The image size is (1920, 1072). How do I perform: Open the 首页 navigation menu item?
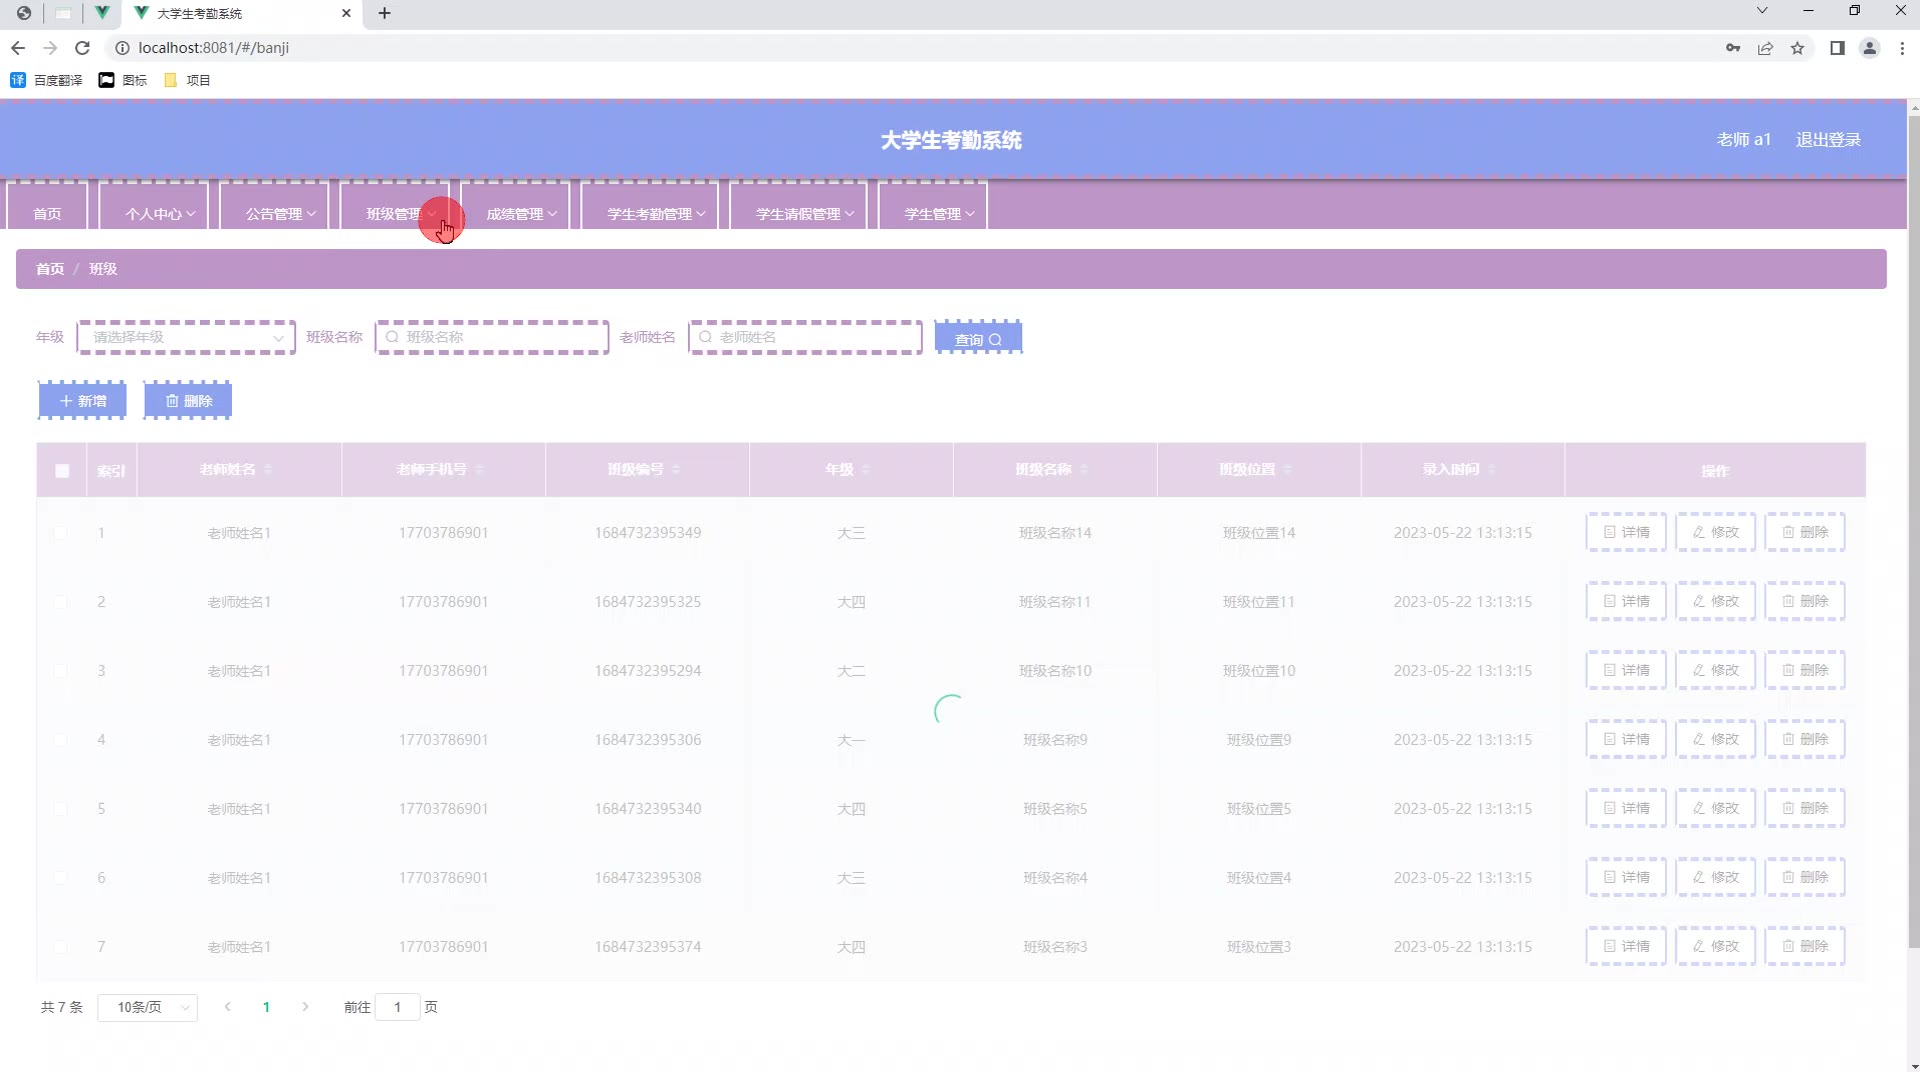(47, 207)
